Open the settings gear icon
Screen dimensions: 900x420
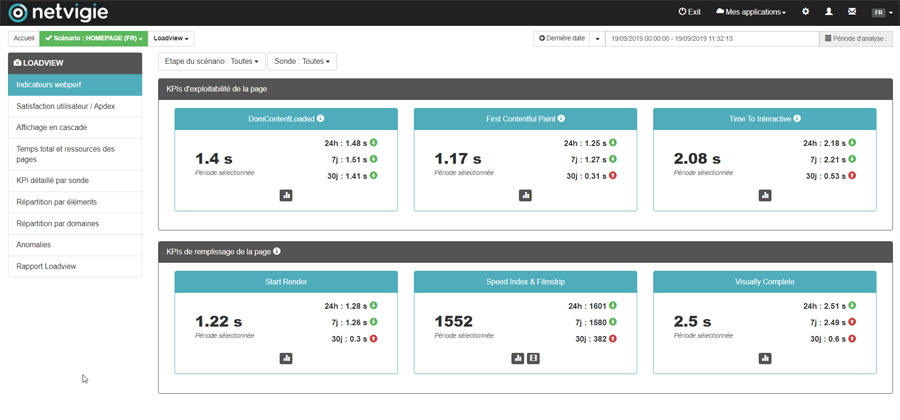805,11
